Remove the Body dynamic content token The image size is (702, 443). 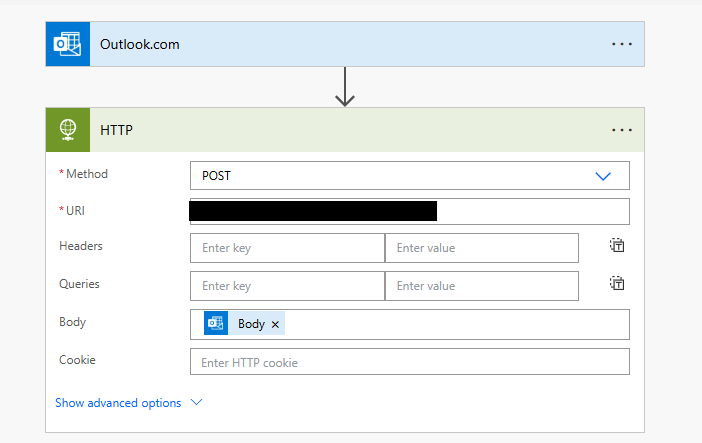coord(275,324)
